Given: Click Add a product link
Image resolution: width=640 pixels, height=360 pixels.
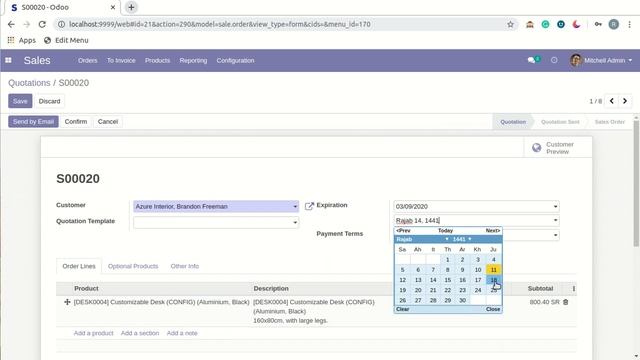Looking at the screenshot, I should (93, 333).
